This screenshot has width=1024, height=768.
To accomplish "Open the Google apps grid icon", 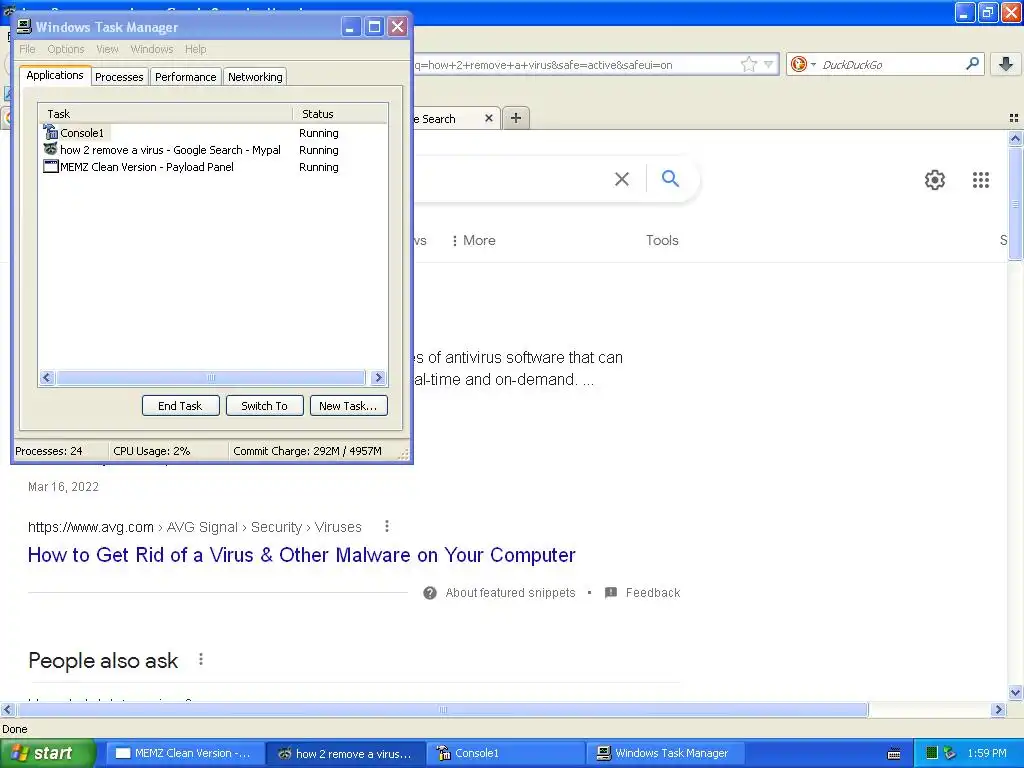I will click(980, 180).
